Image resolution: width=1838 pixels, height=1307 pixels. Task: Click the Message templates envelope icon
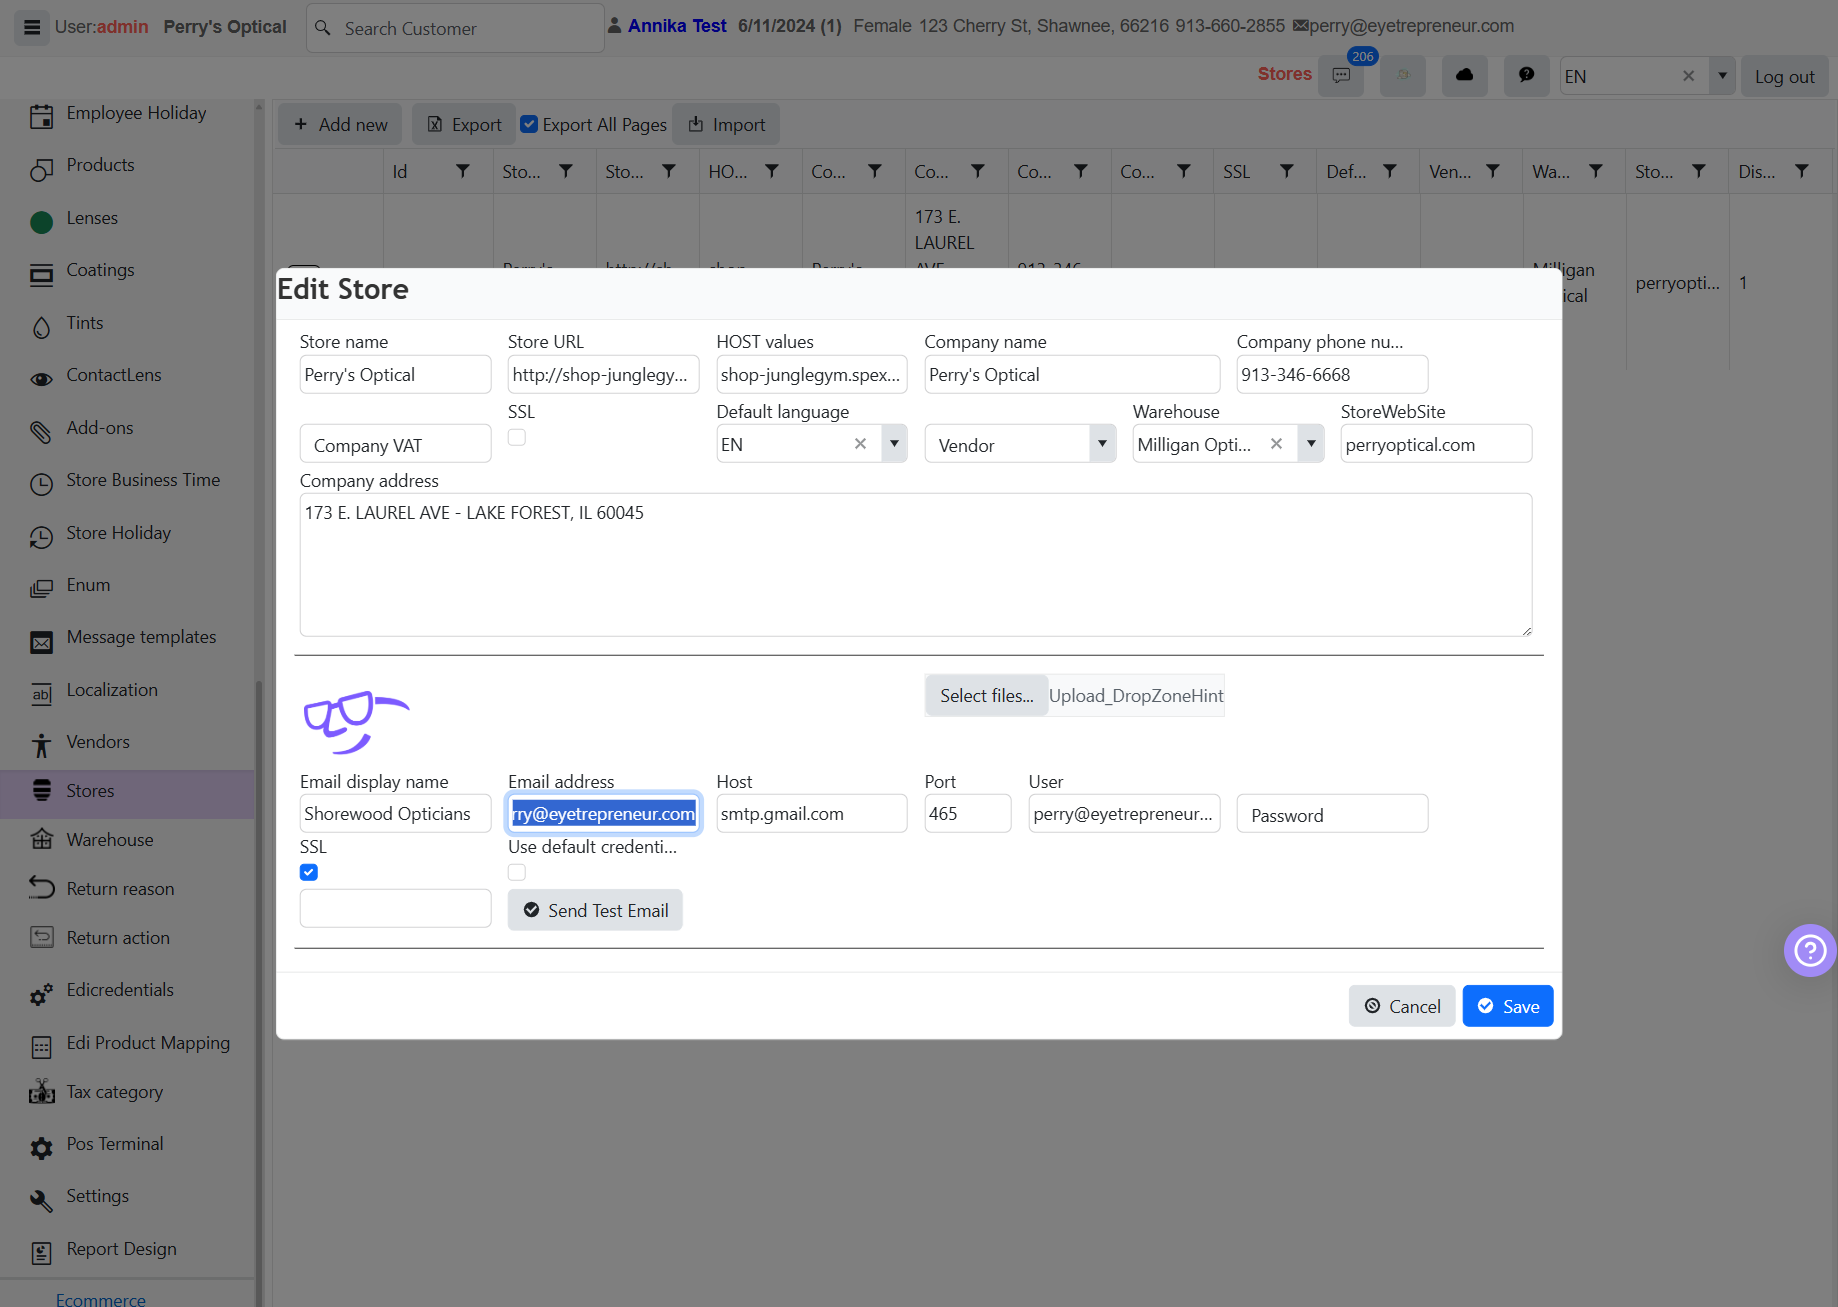coord(41,642)
